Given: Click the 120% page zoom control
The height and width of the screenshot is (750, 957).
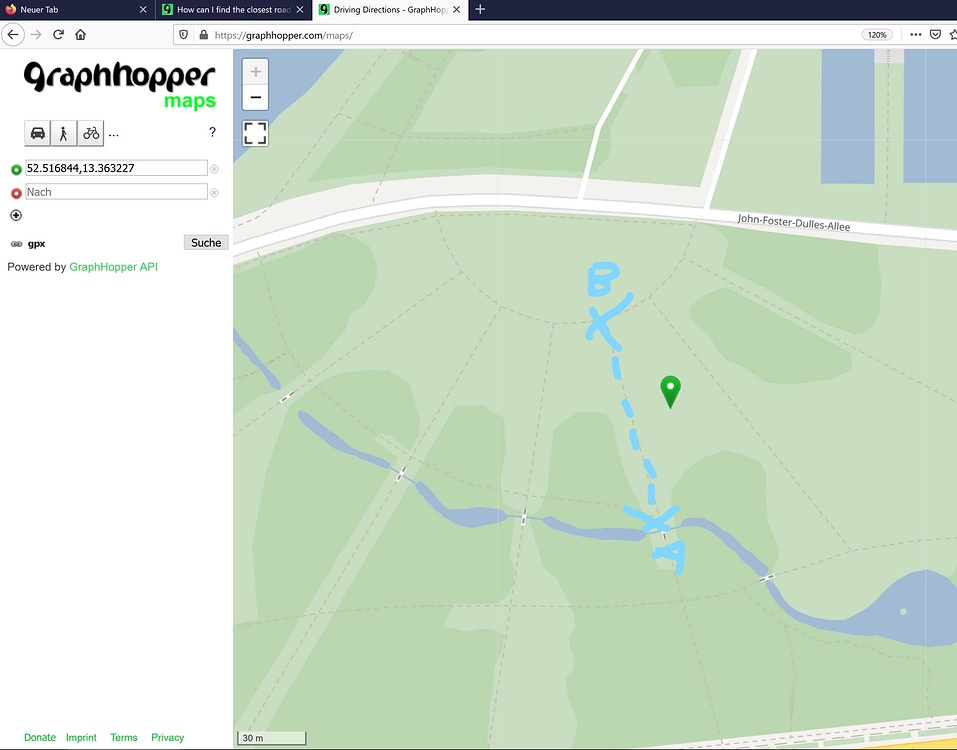Looking at the screenshot, I should [876, 34].
